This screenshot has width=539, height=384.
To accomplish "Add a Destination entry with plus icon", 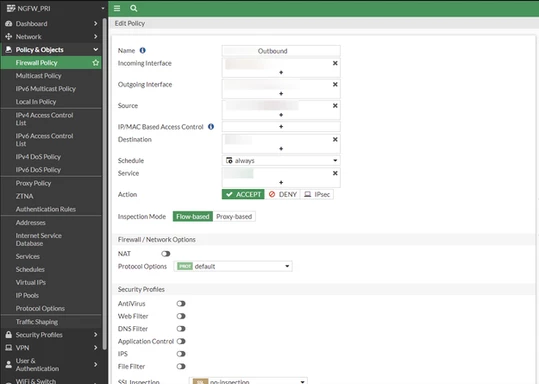I will point(281,149).
